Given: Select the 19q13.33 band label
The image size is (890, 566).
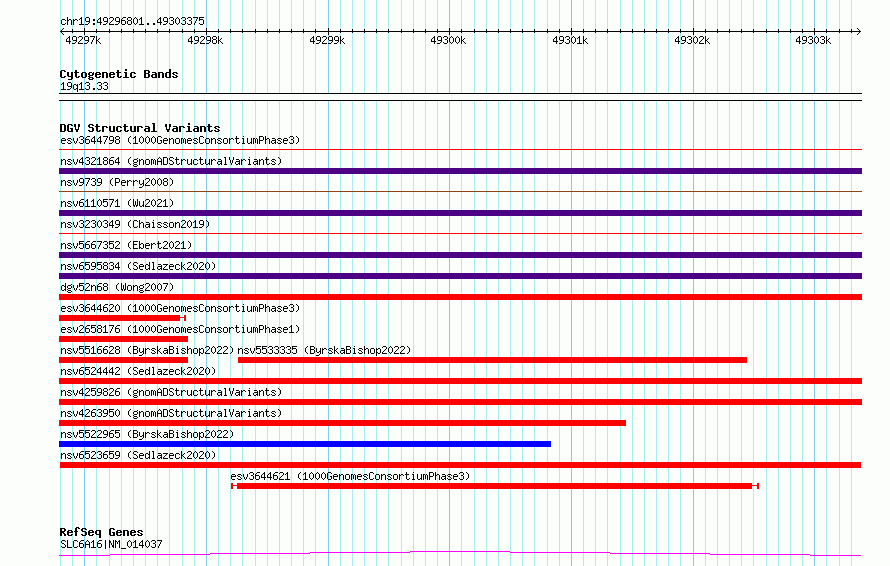Looking at the screenshot, I should (84, 86).
